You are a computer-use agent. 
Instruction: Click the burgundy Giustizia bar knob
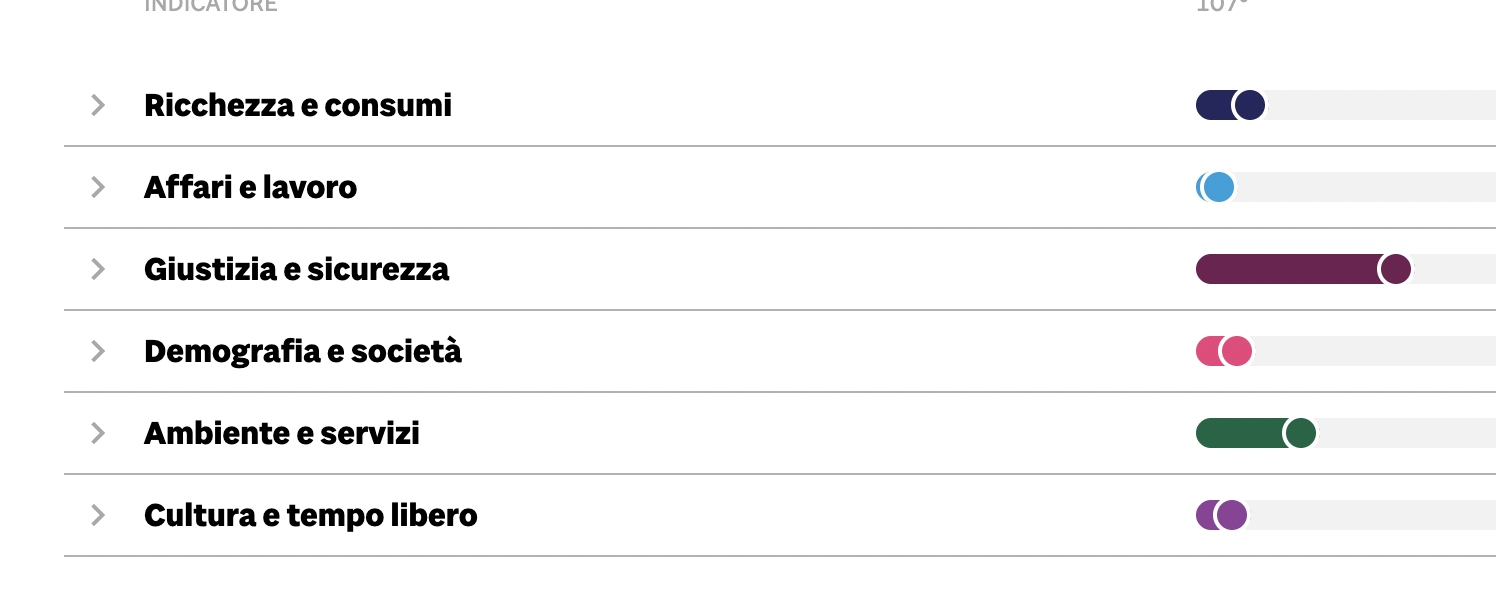coord(1395,269)
